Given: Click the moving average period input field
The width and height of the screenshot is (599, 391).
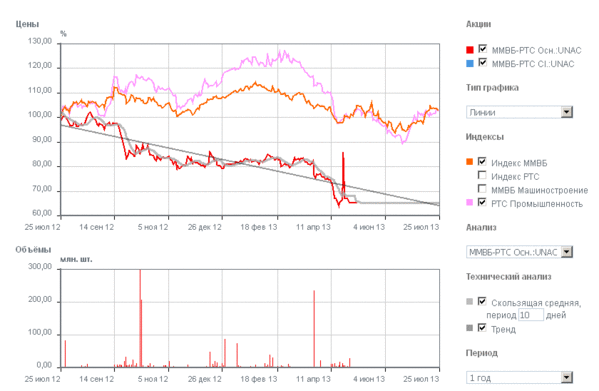Looking at the screenshot, I should tap(531, 315).
